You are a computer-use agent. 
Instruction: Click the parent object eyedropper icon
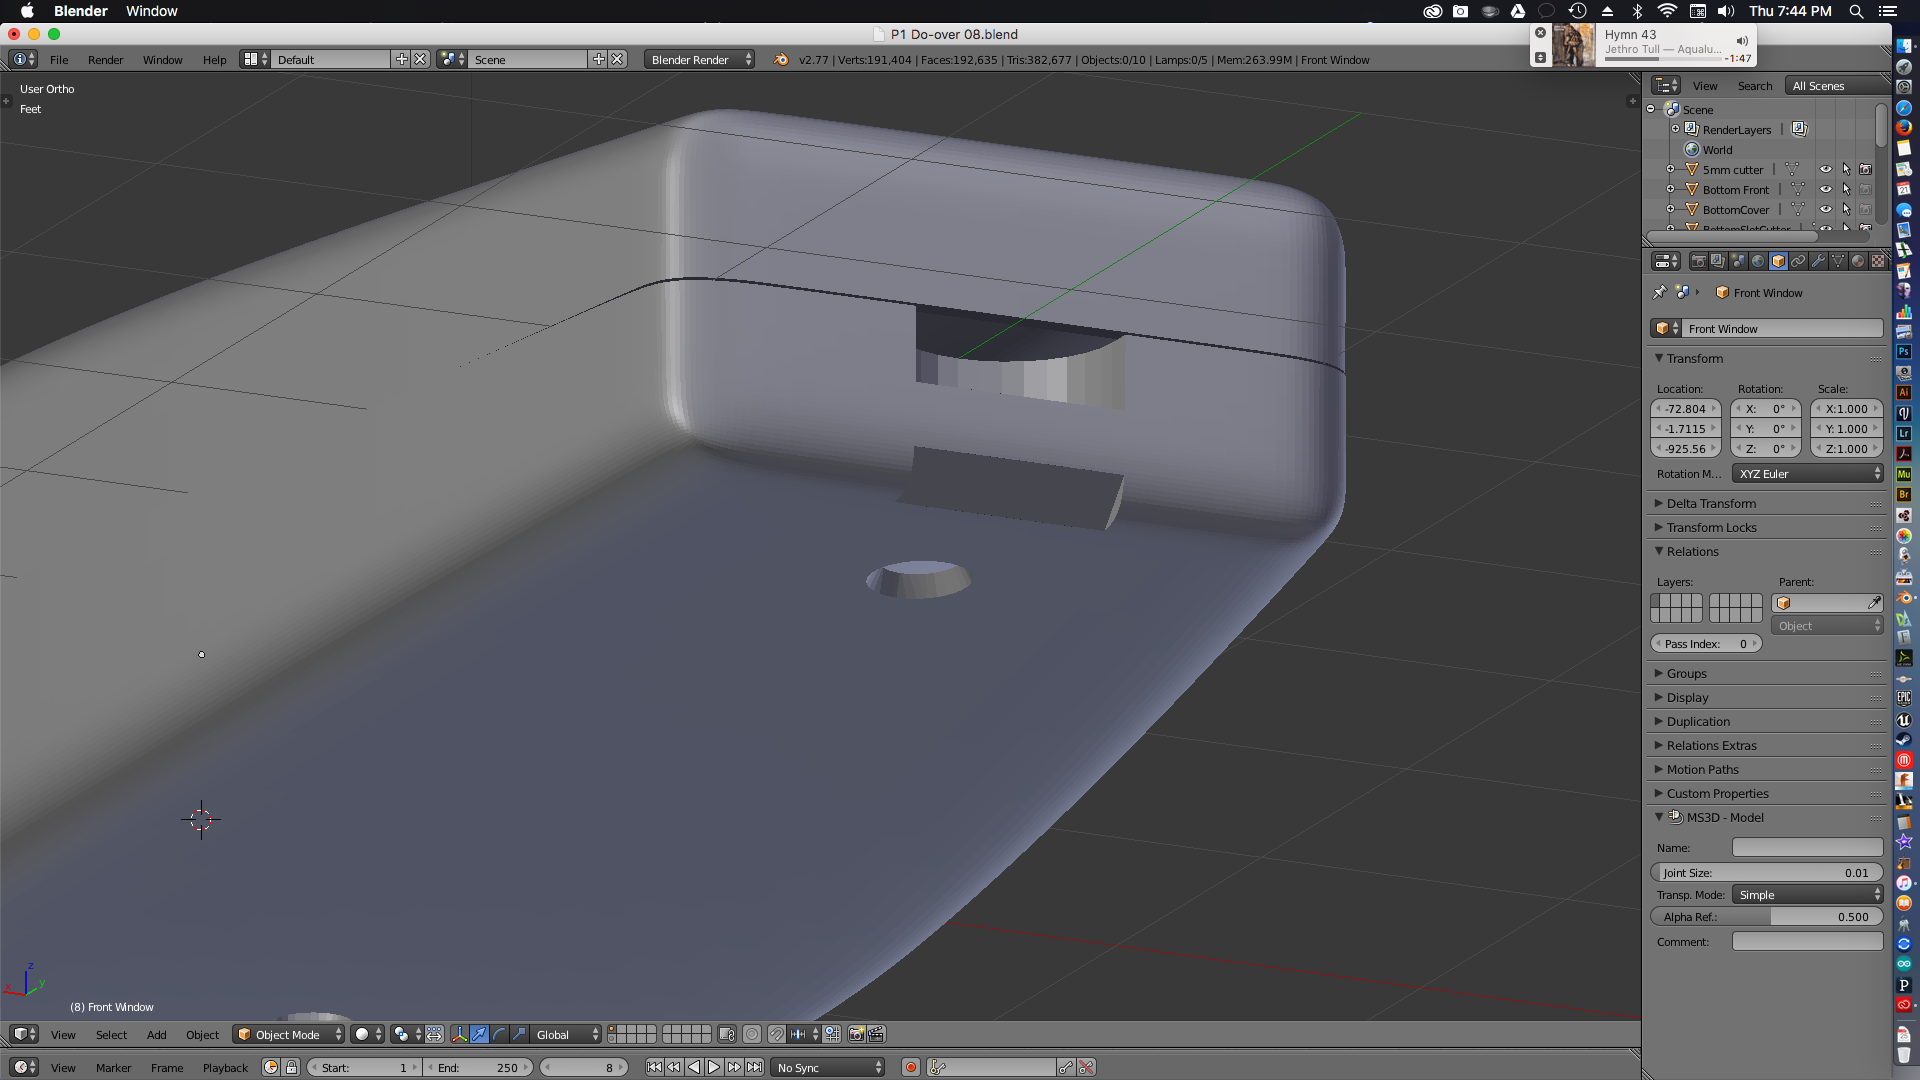(1874, 603)
